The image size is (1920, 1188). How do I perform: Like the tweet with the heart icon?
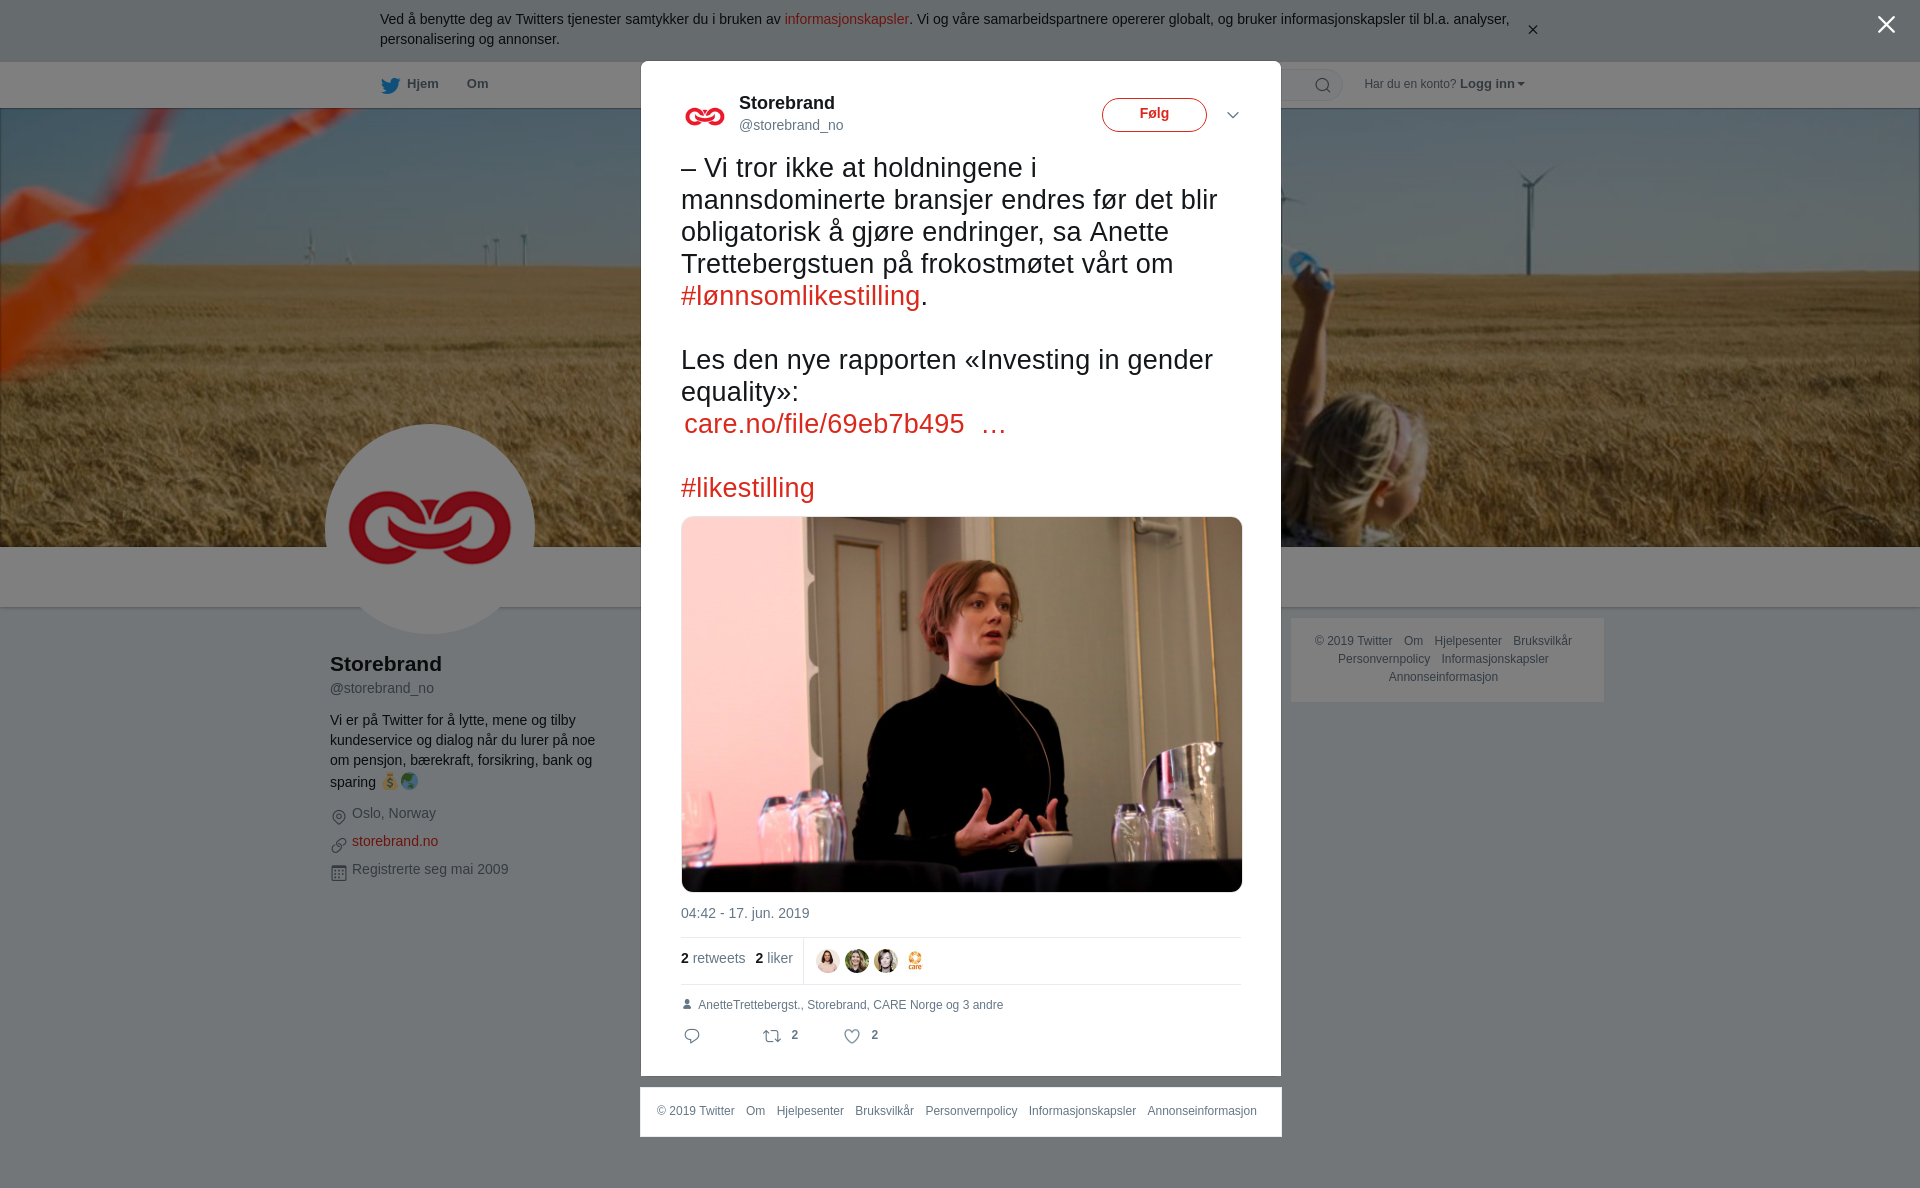[852, 1036]
